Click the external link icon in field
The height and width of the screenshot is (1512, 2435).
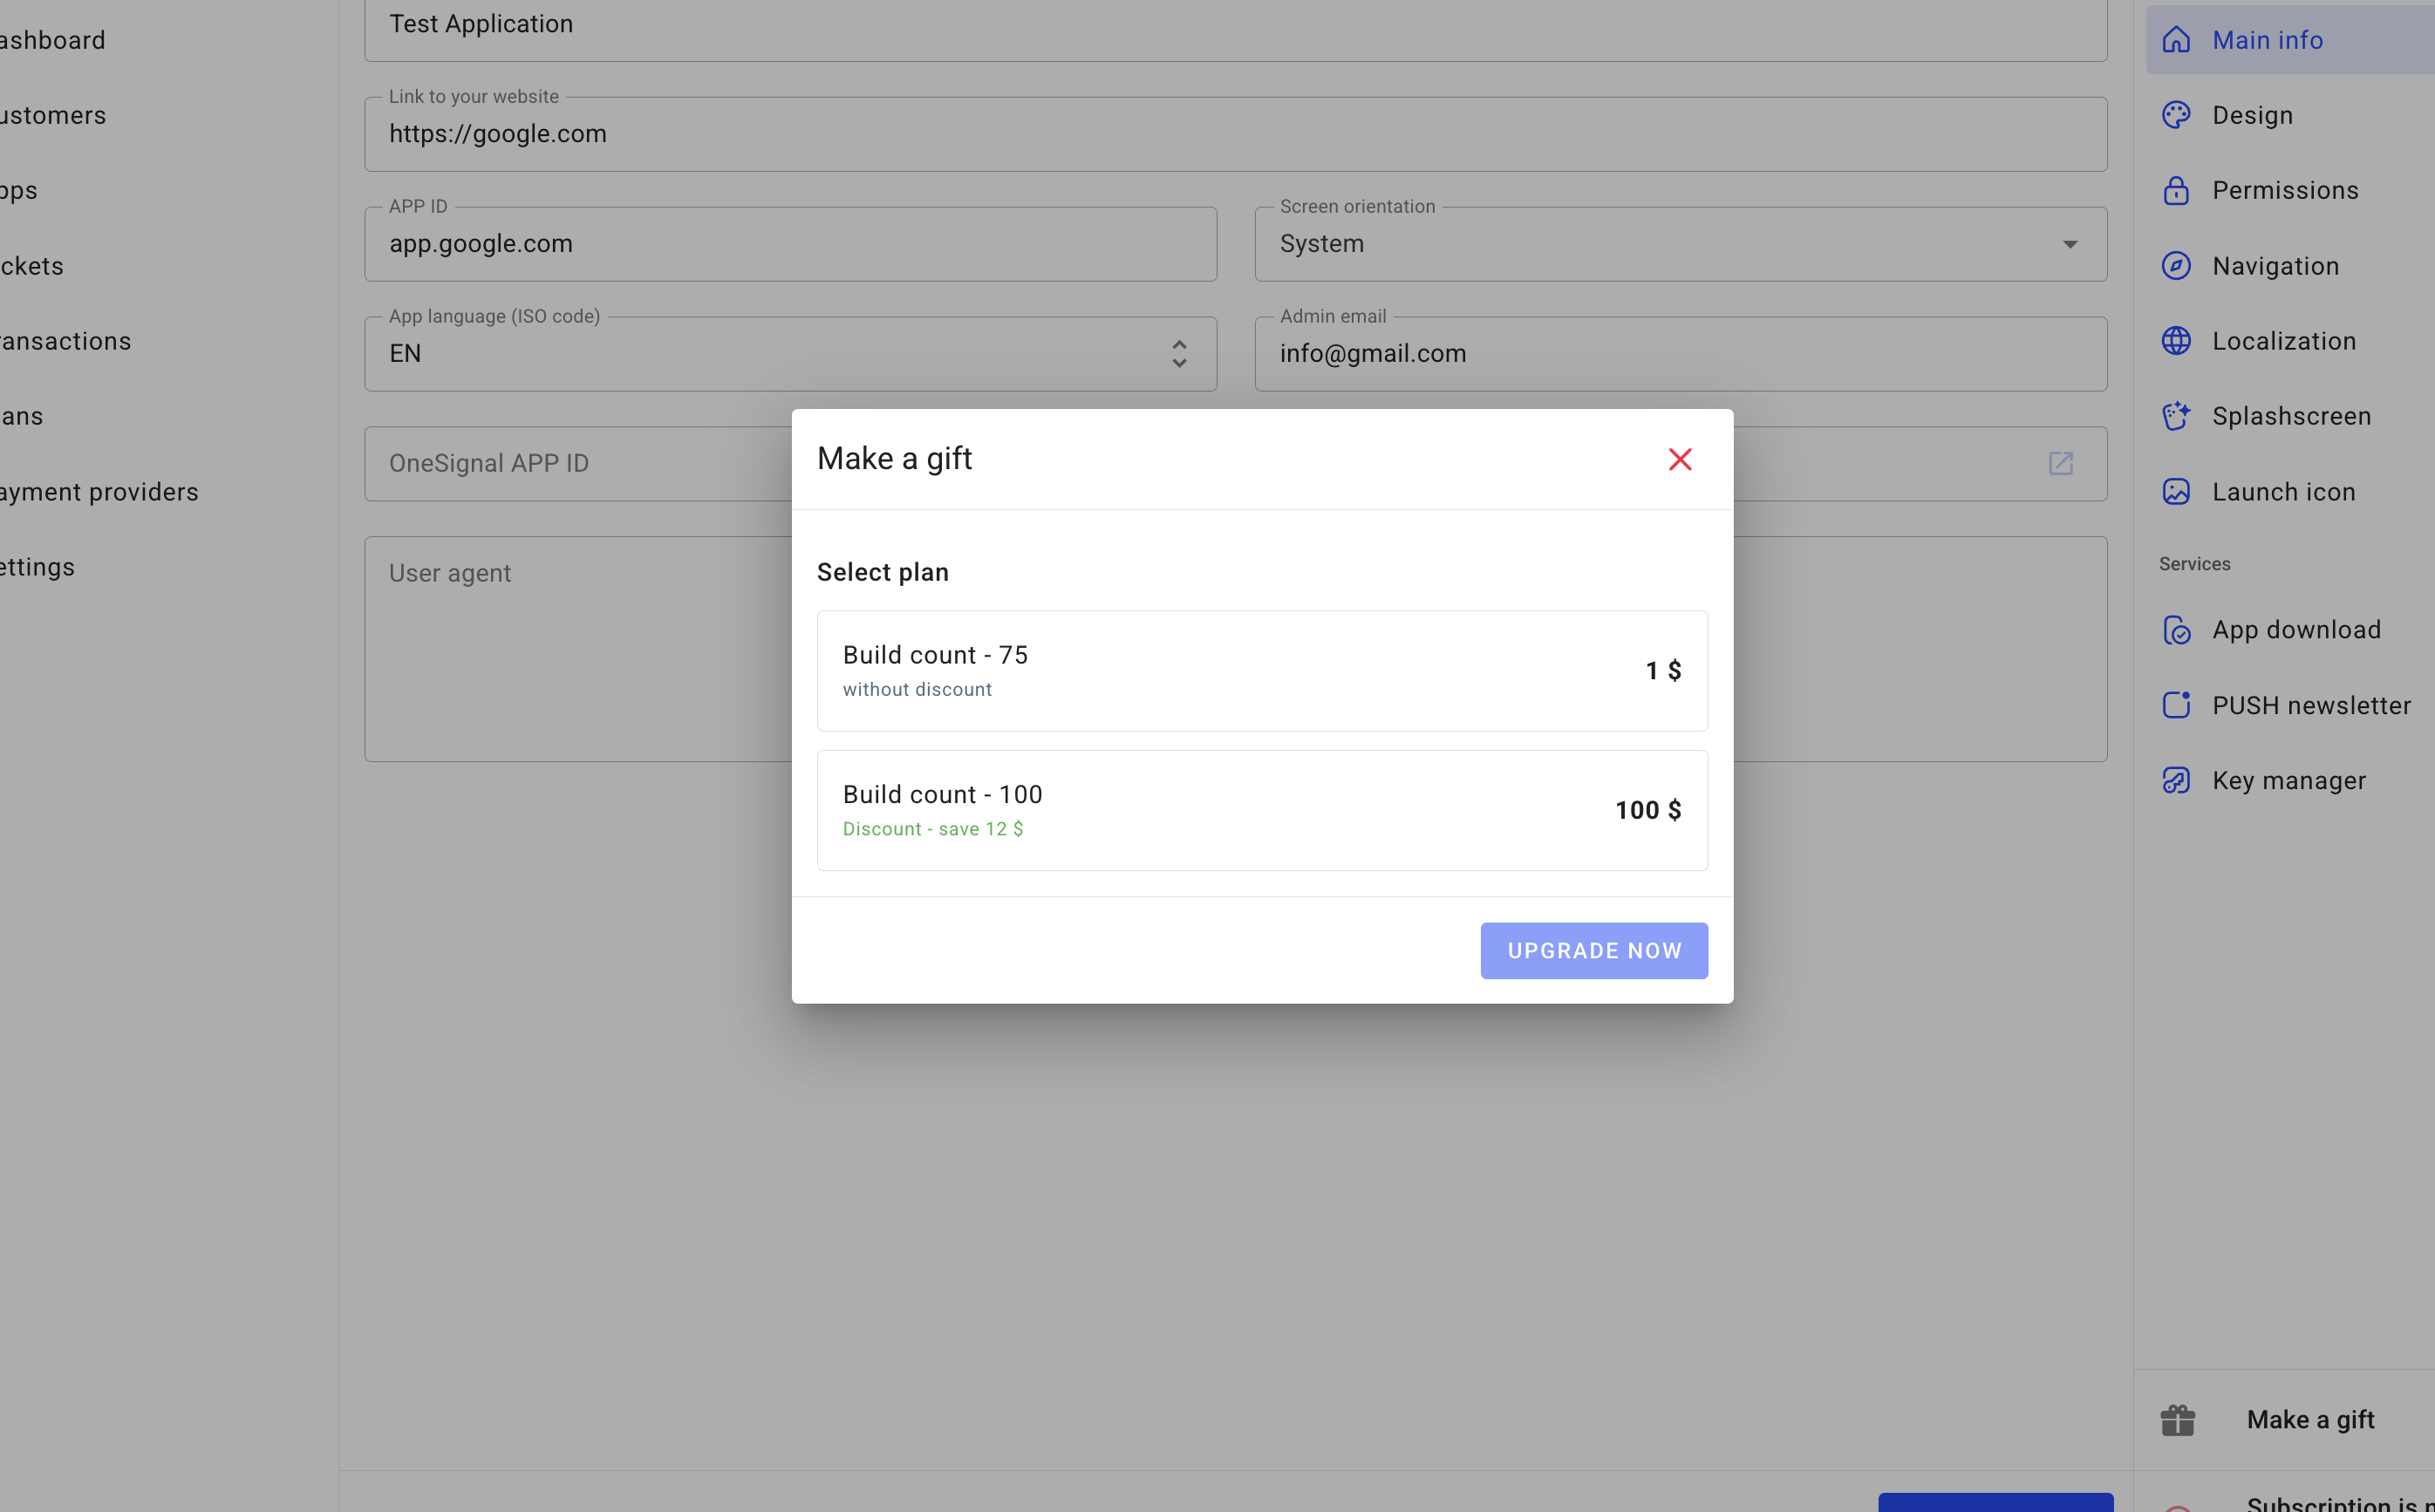coord(2060,463)
